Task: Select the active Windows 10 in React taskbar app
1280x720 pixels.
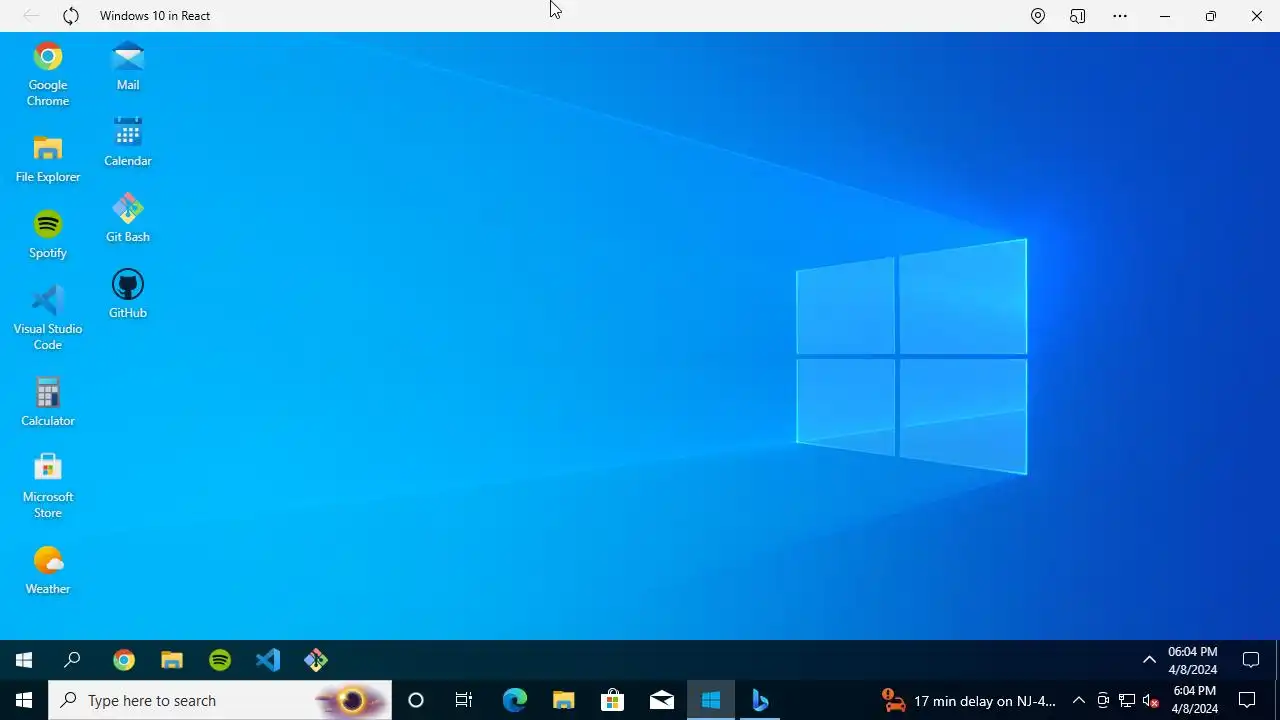Action: pyautogui.click(x=711, y=700)
